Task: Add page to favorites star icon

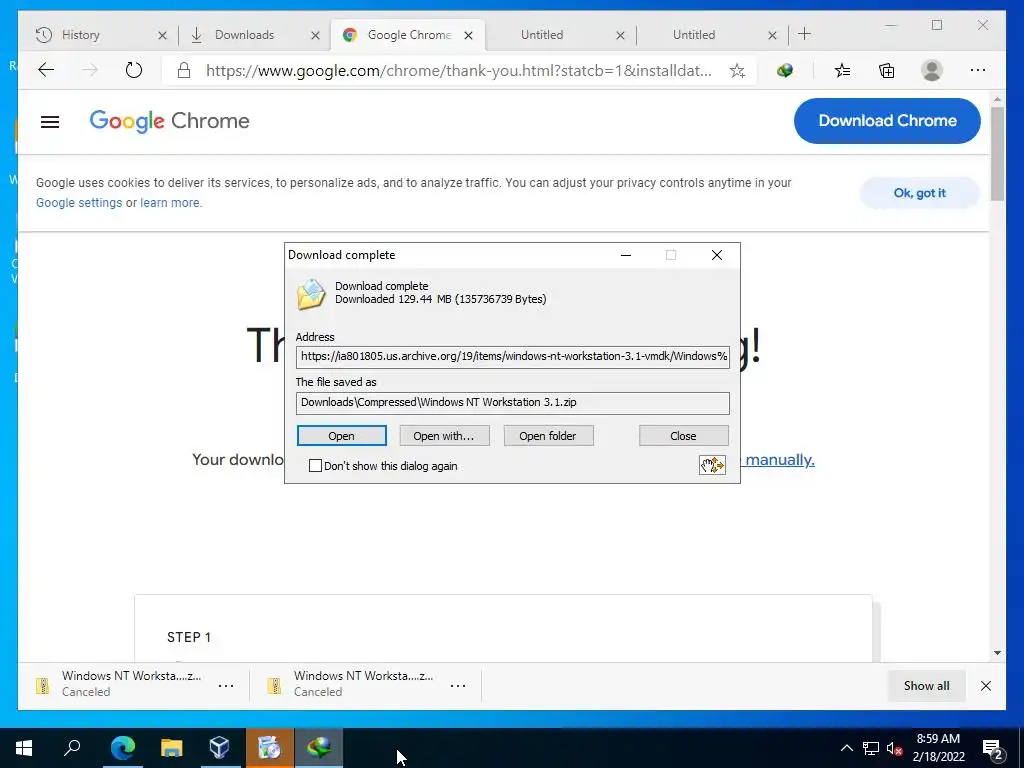Action: click(737, 71)
